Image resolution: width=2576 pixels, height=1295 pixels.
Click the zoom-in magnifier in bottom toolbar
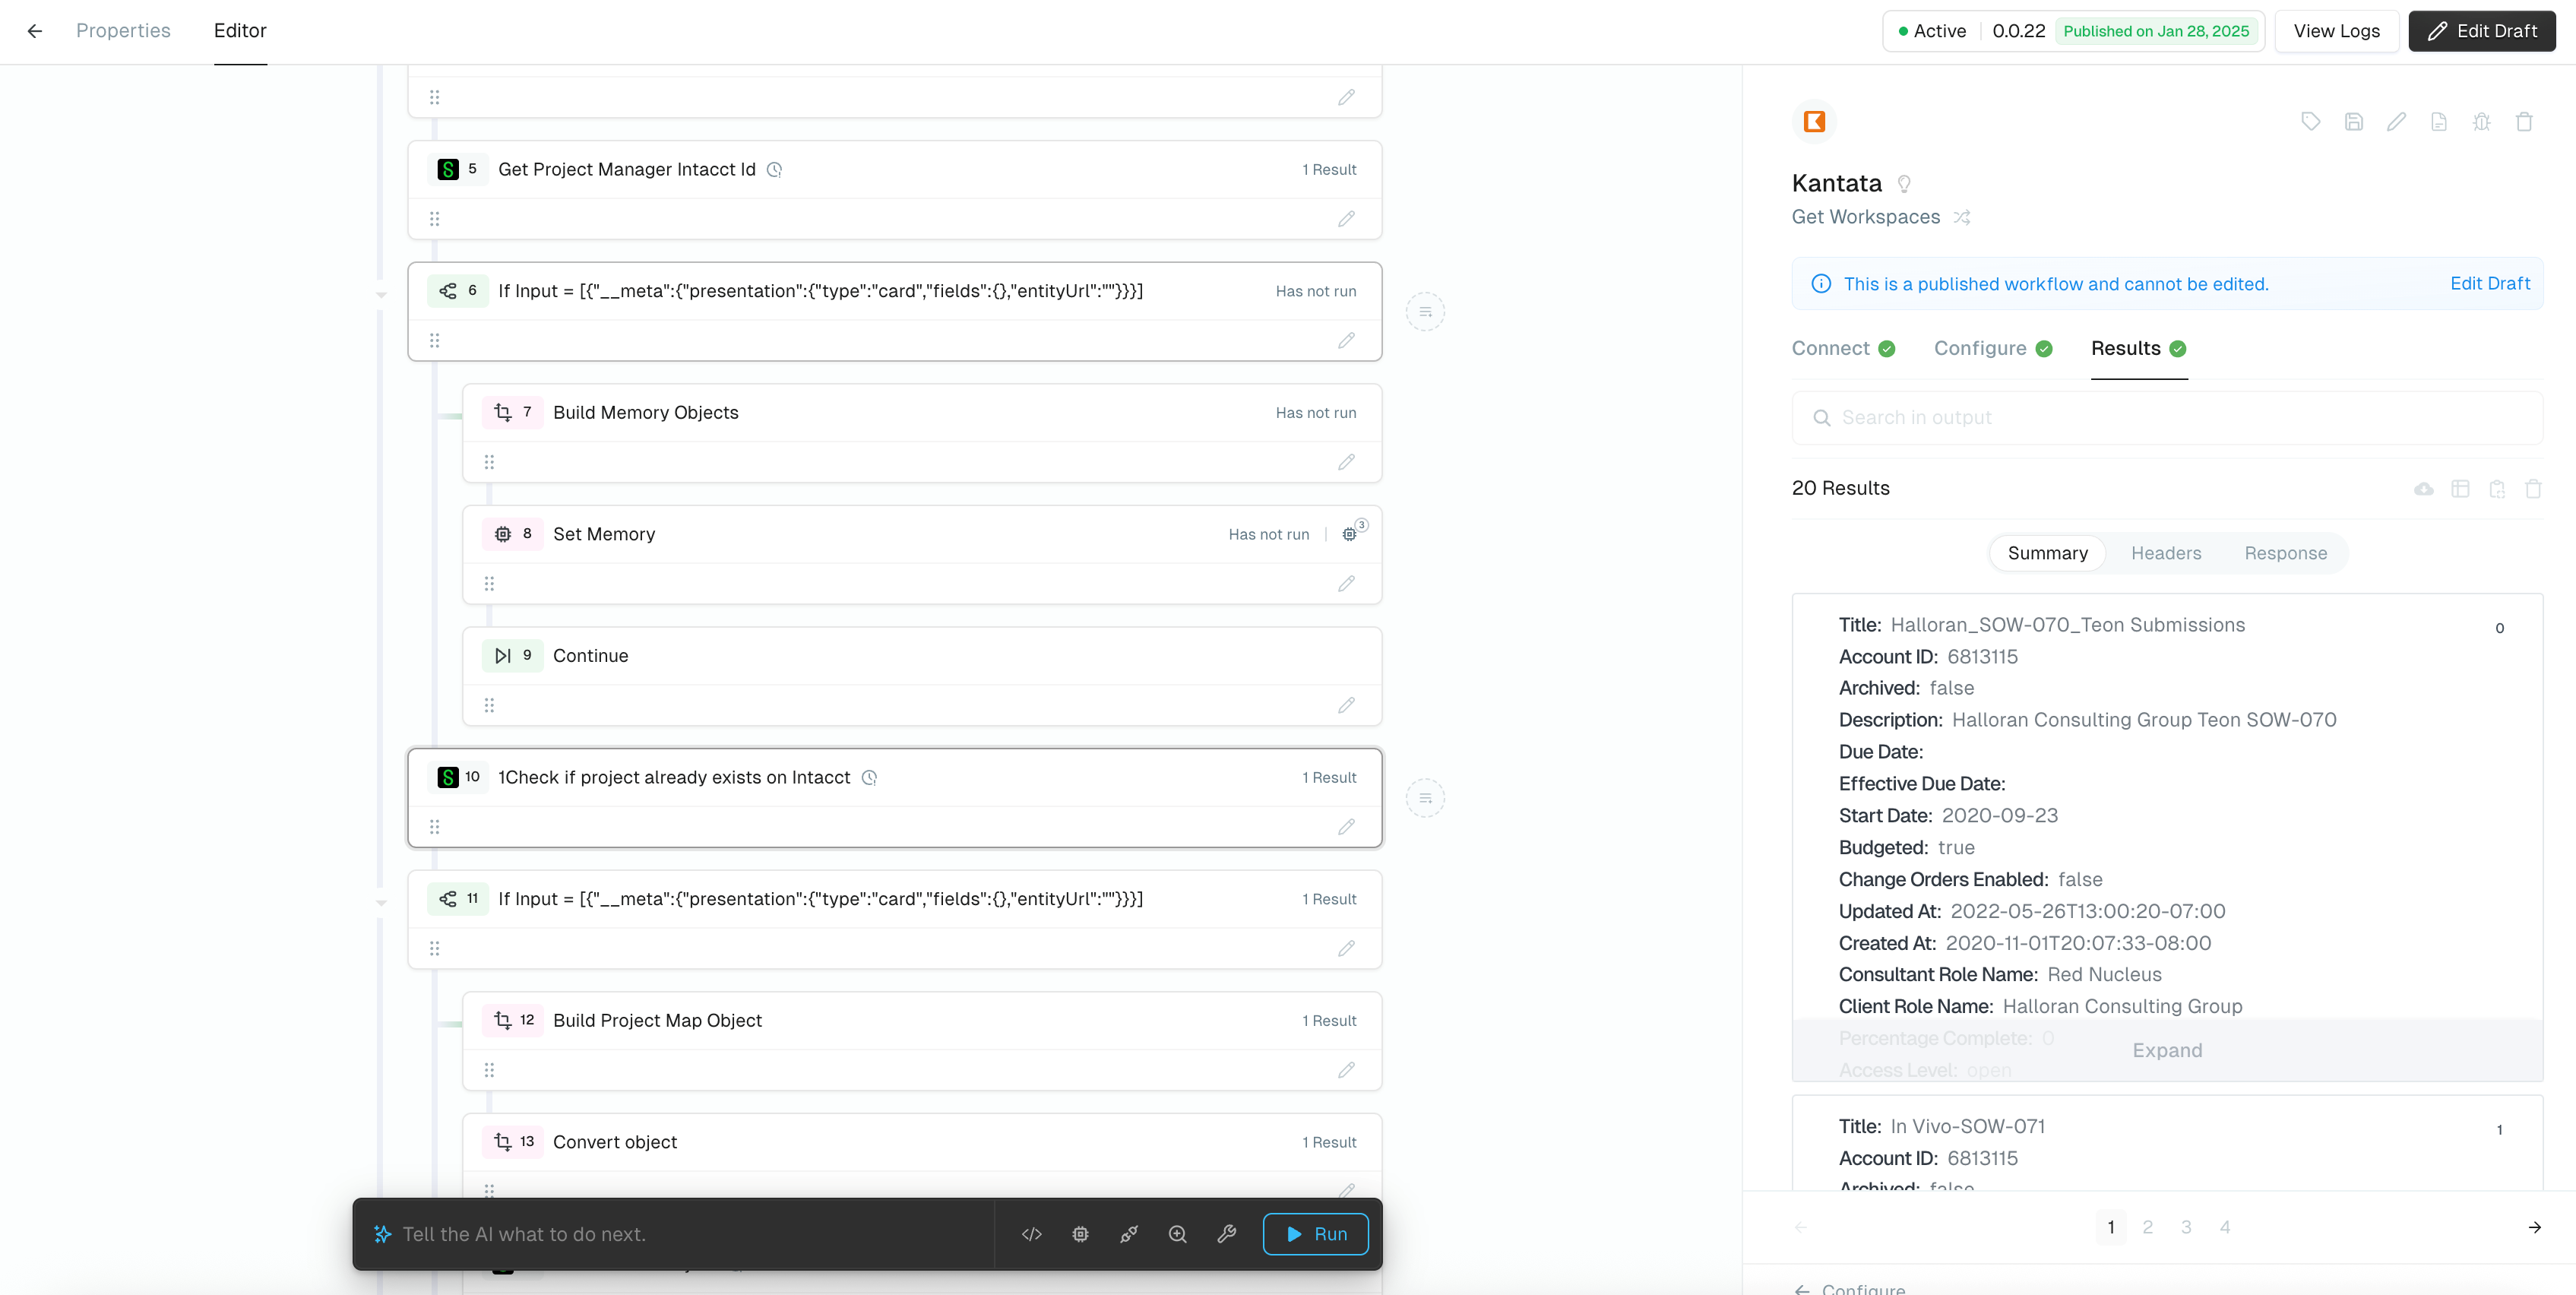(1177, 1234)
